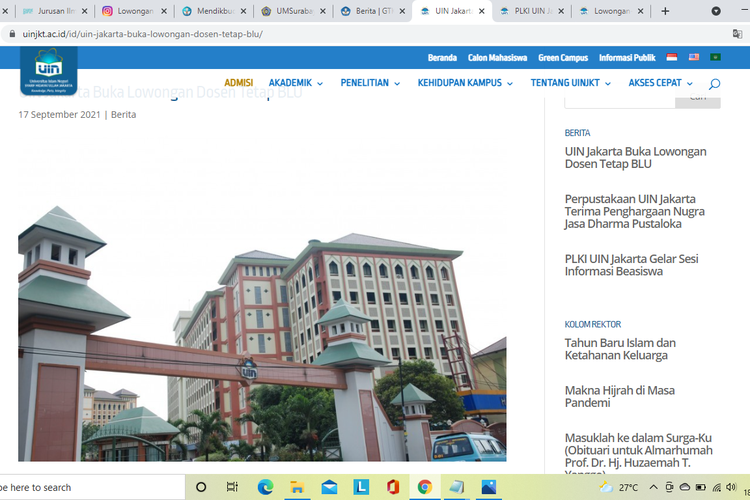The height and width of the screenshot is (500, 750).
Task: Open the Calon Mahasiswa link
Action: tap(497, 58)
